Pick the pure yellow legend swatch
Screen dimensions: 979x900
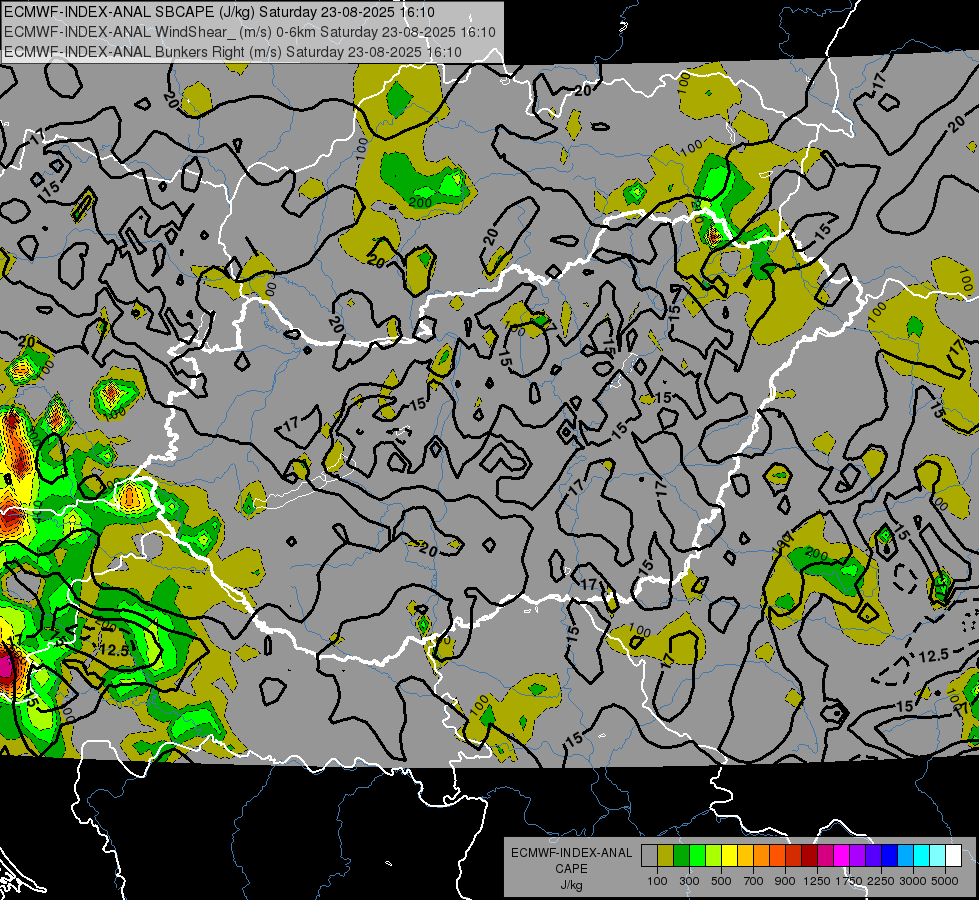tap(729, 856)
